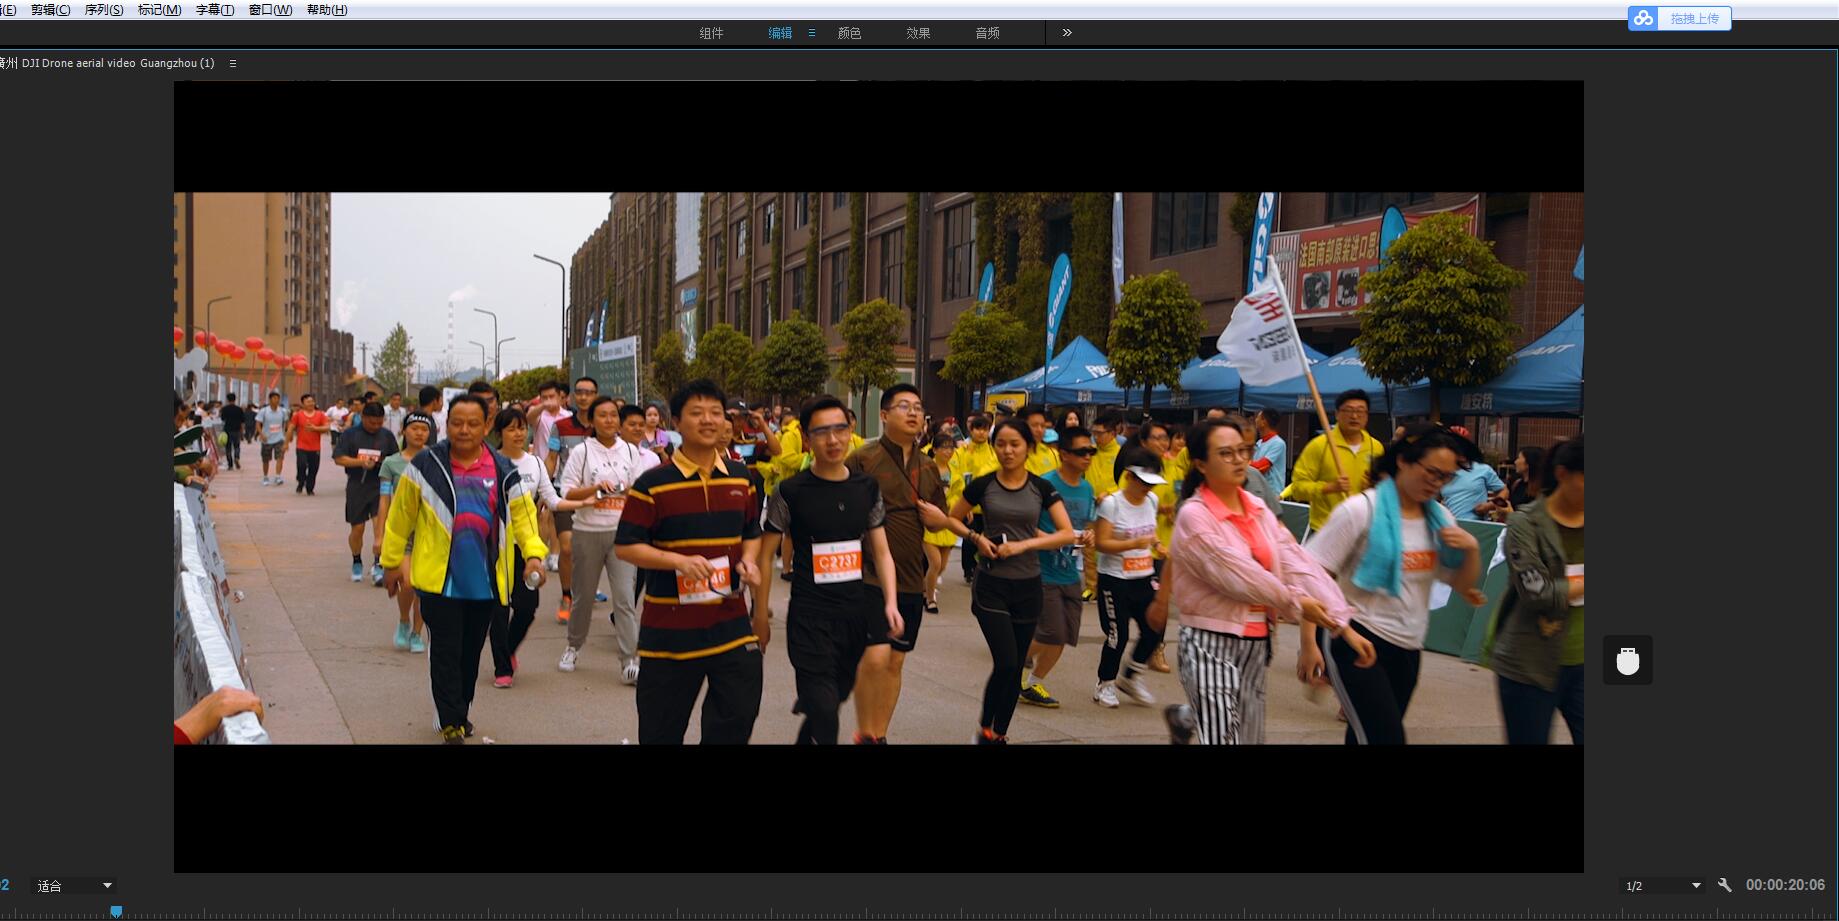Switch to the 效果 workspace tab
The width and height of the screenshot is (1839, 921).
[x=918, y=33]
